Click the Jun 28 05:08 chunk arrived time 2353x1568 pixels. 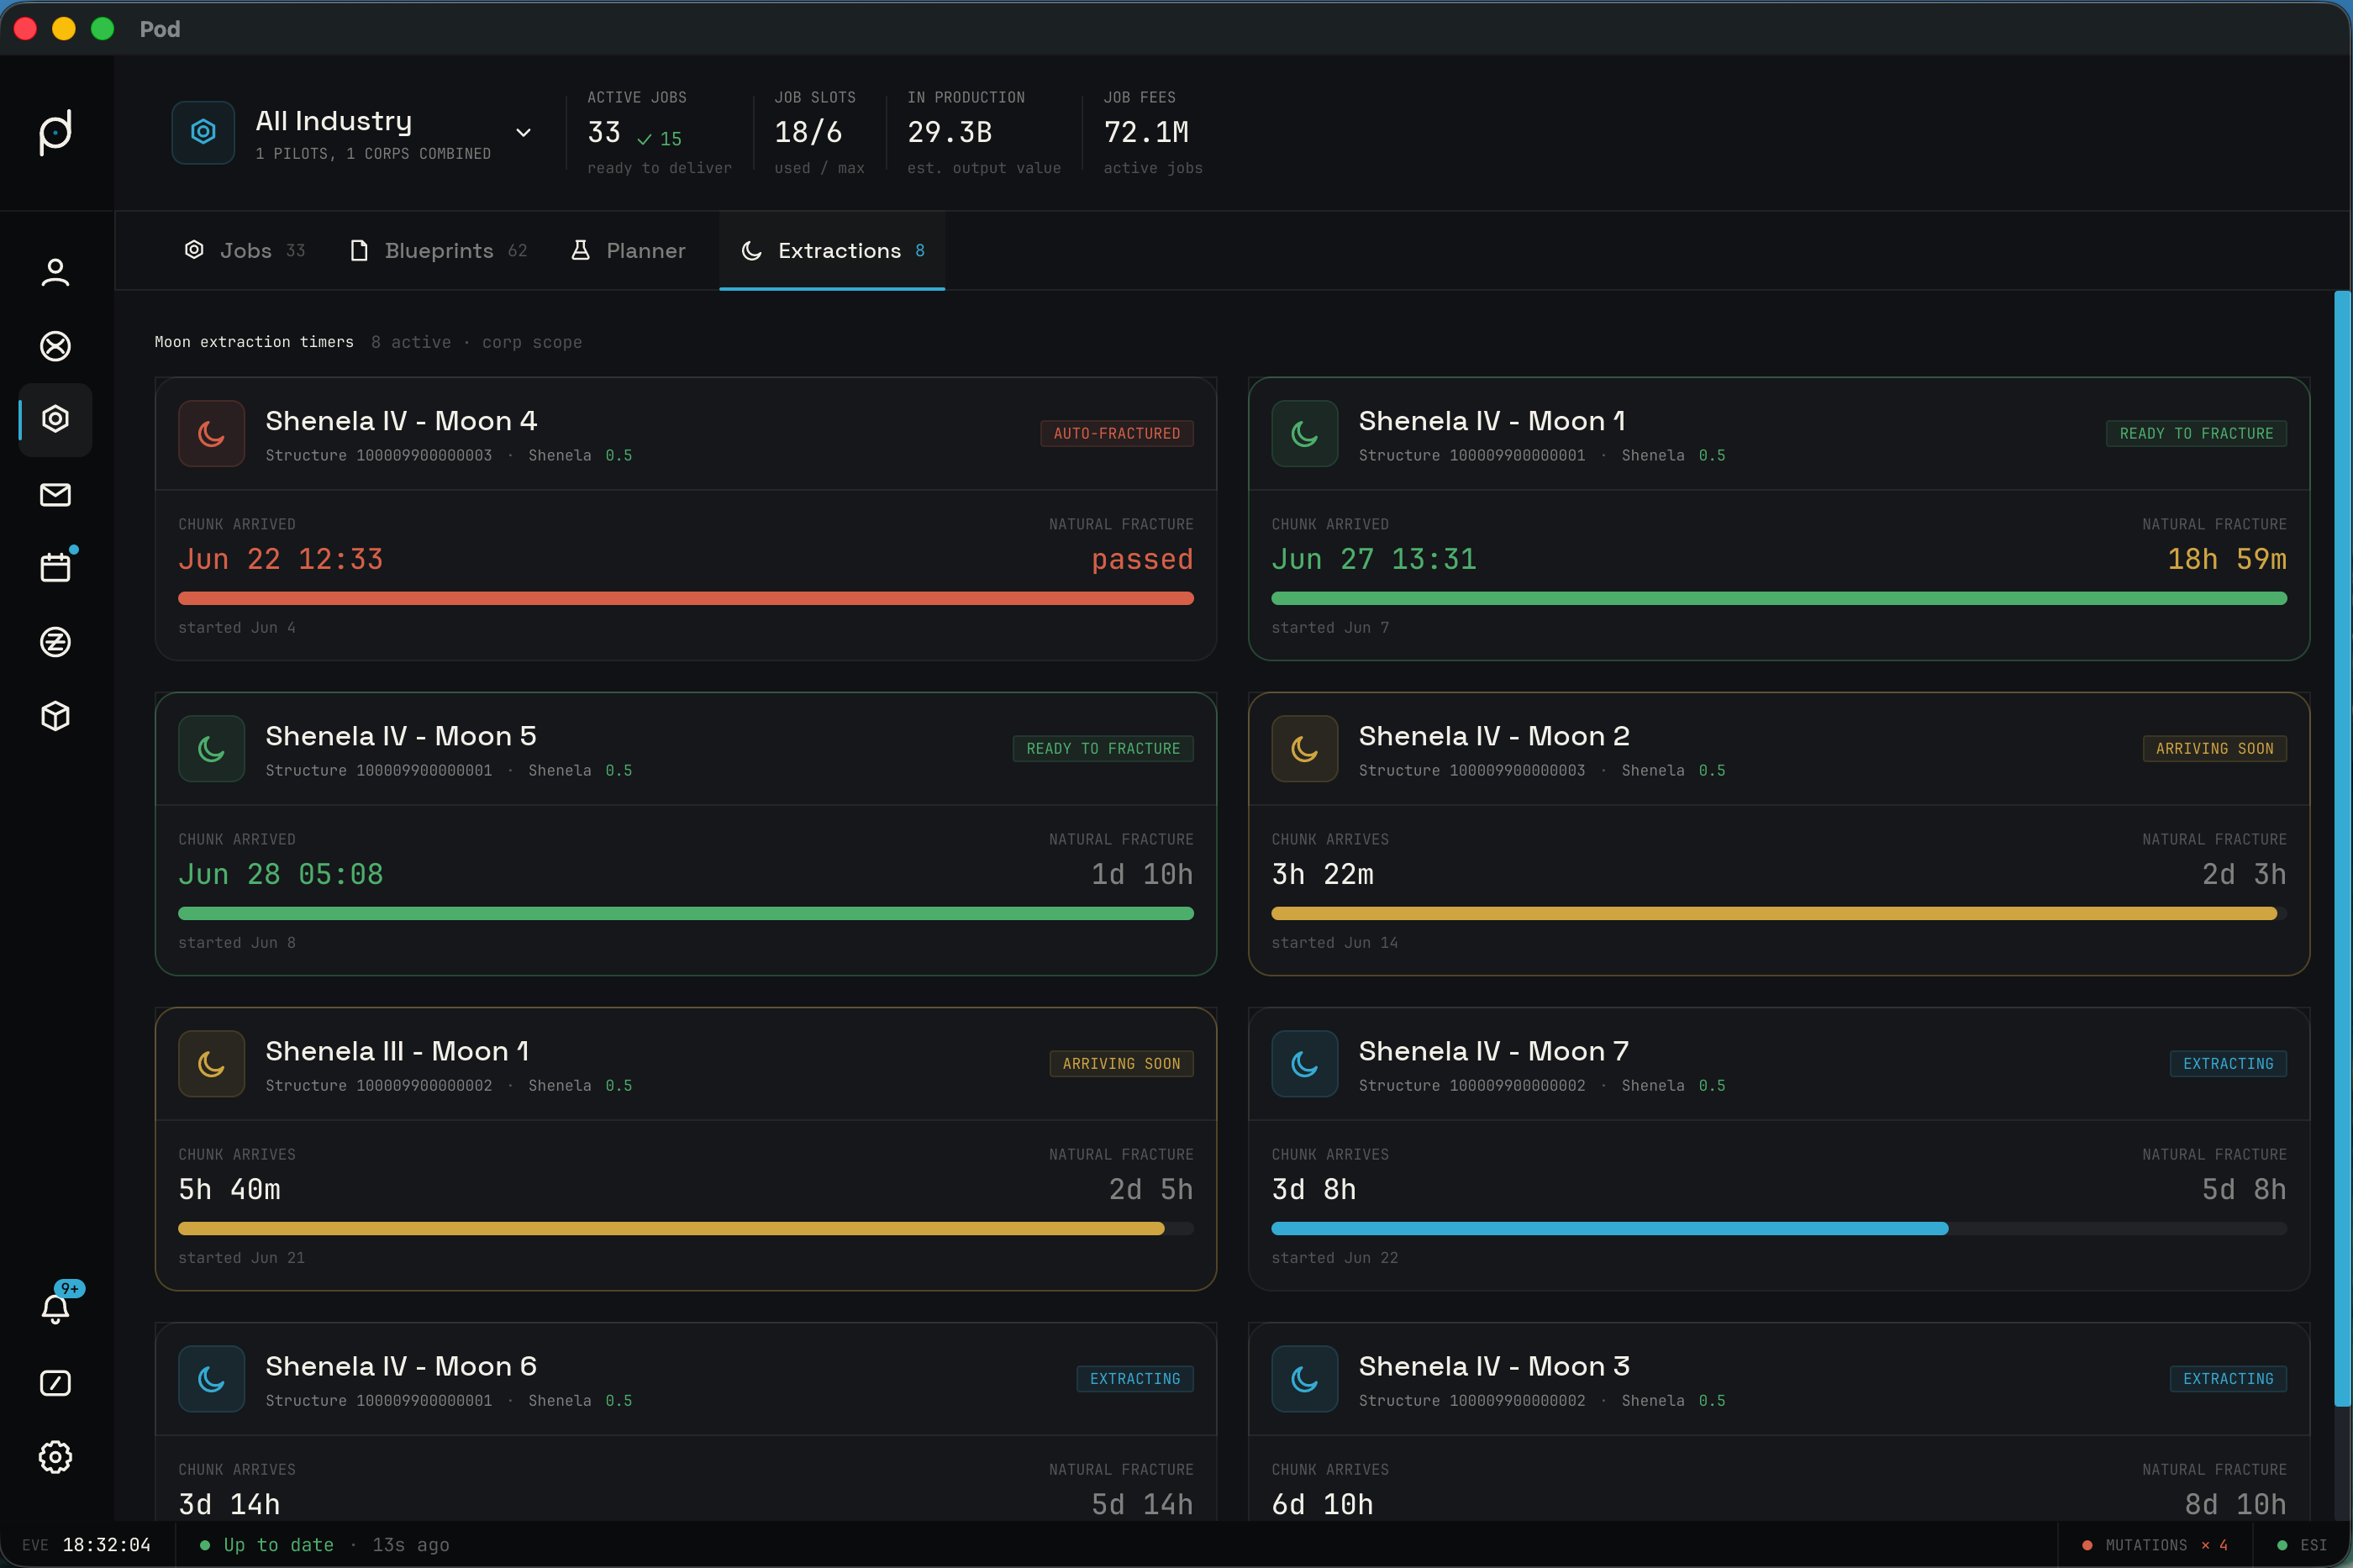click(281, 874)
